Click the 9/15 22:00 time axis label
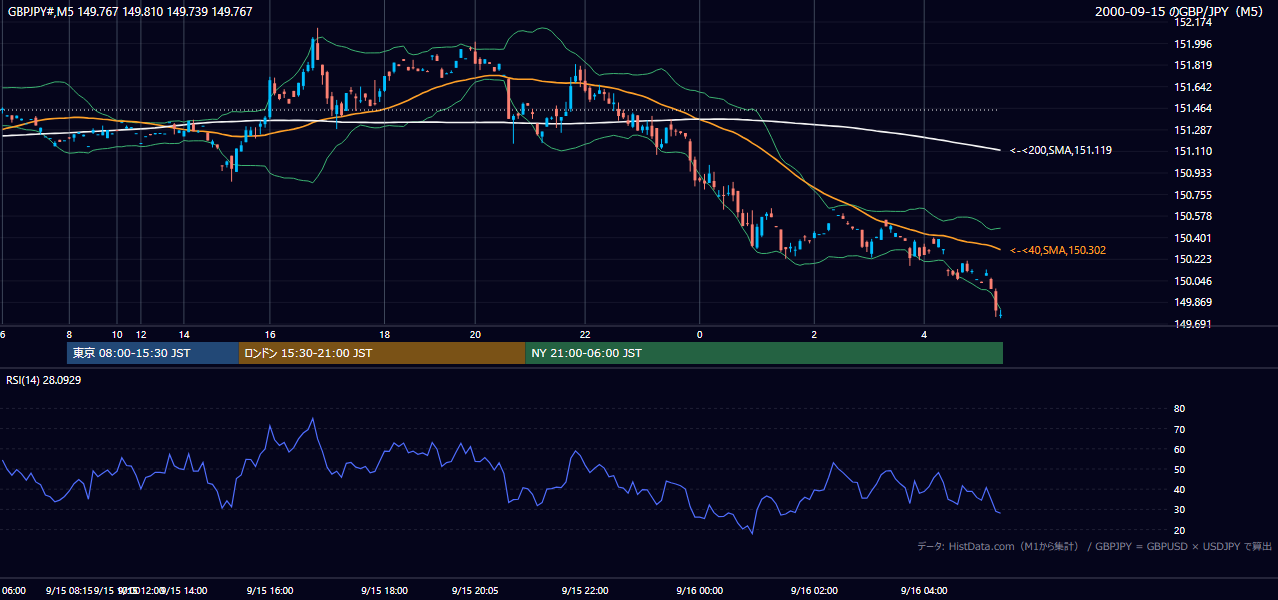1278x600 pixels. coord(585,591)
